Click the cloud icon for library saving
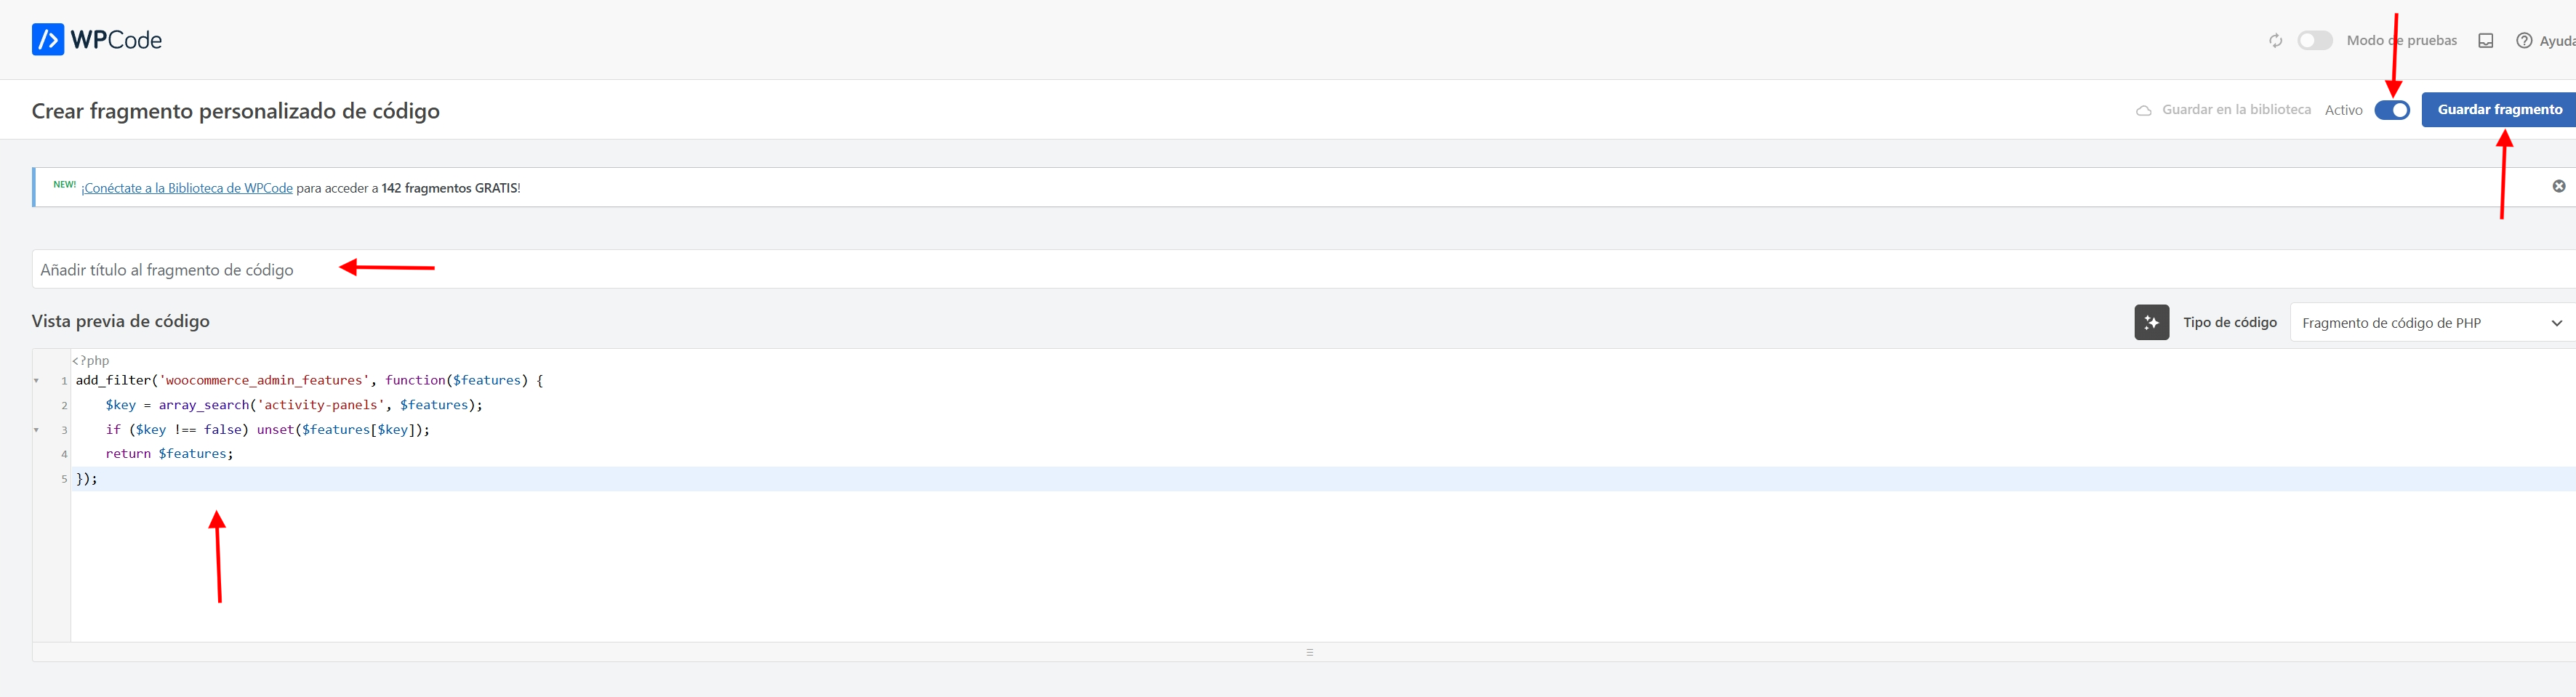This screenshot has width=2576, height=697. (2143, 110)
